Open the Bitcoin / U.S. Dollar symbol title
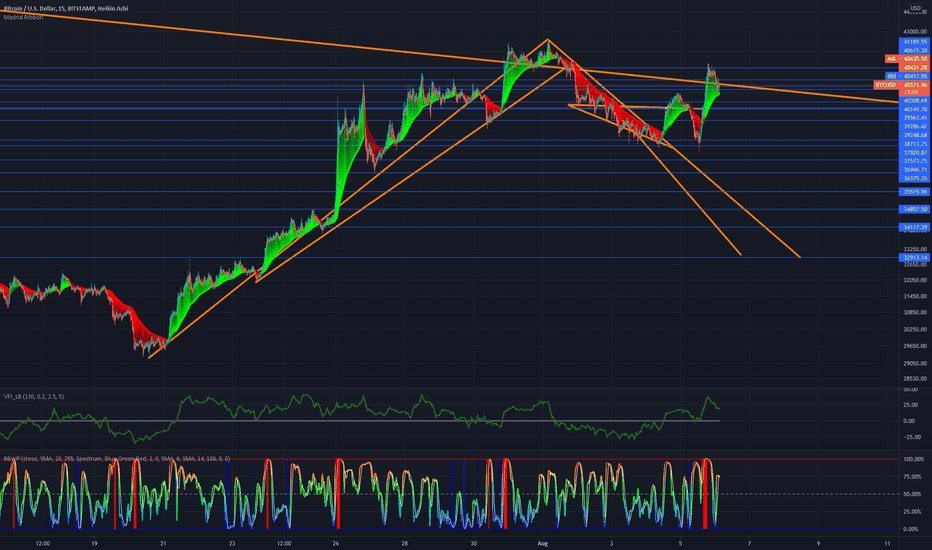 click(x=65, y=8)
